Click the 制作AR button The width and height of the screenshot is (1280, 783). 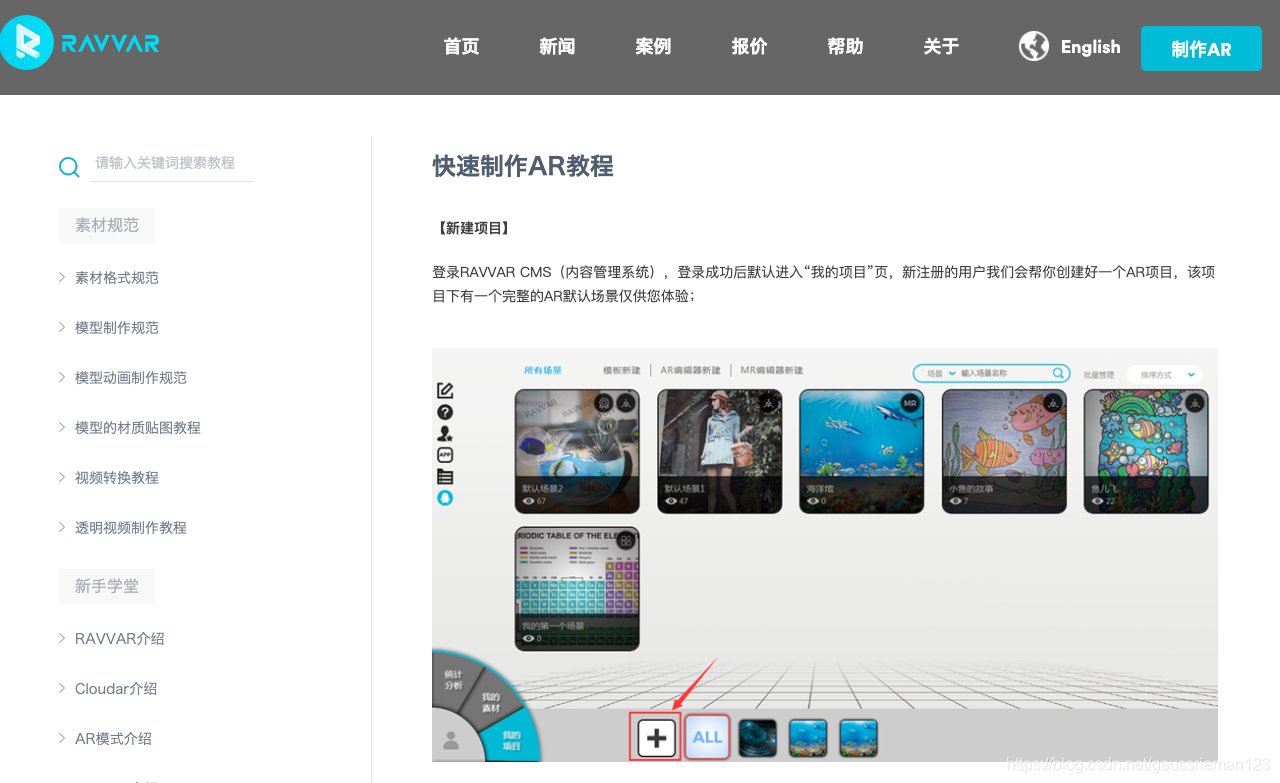pos(1201,49)
